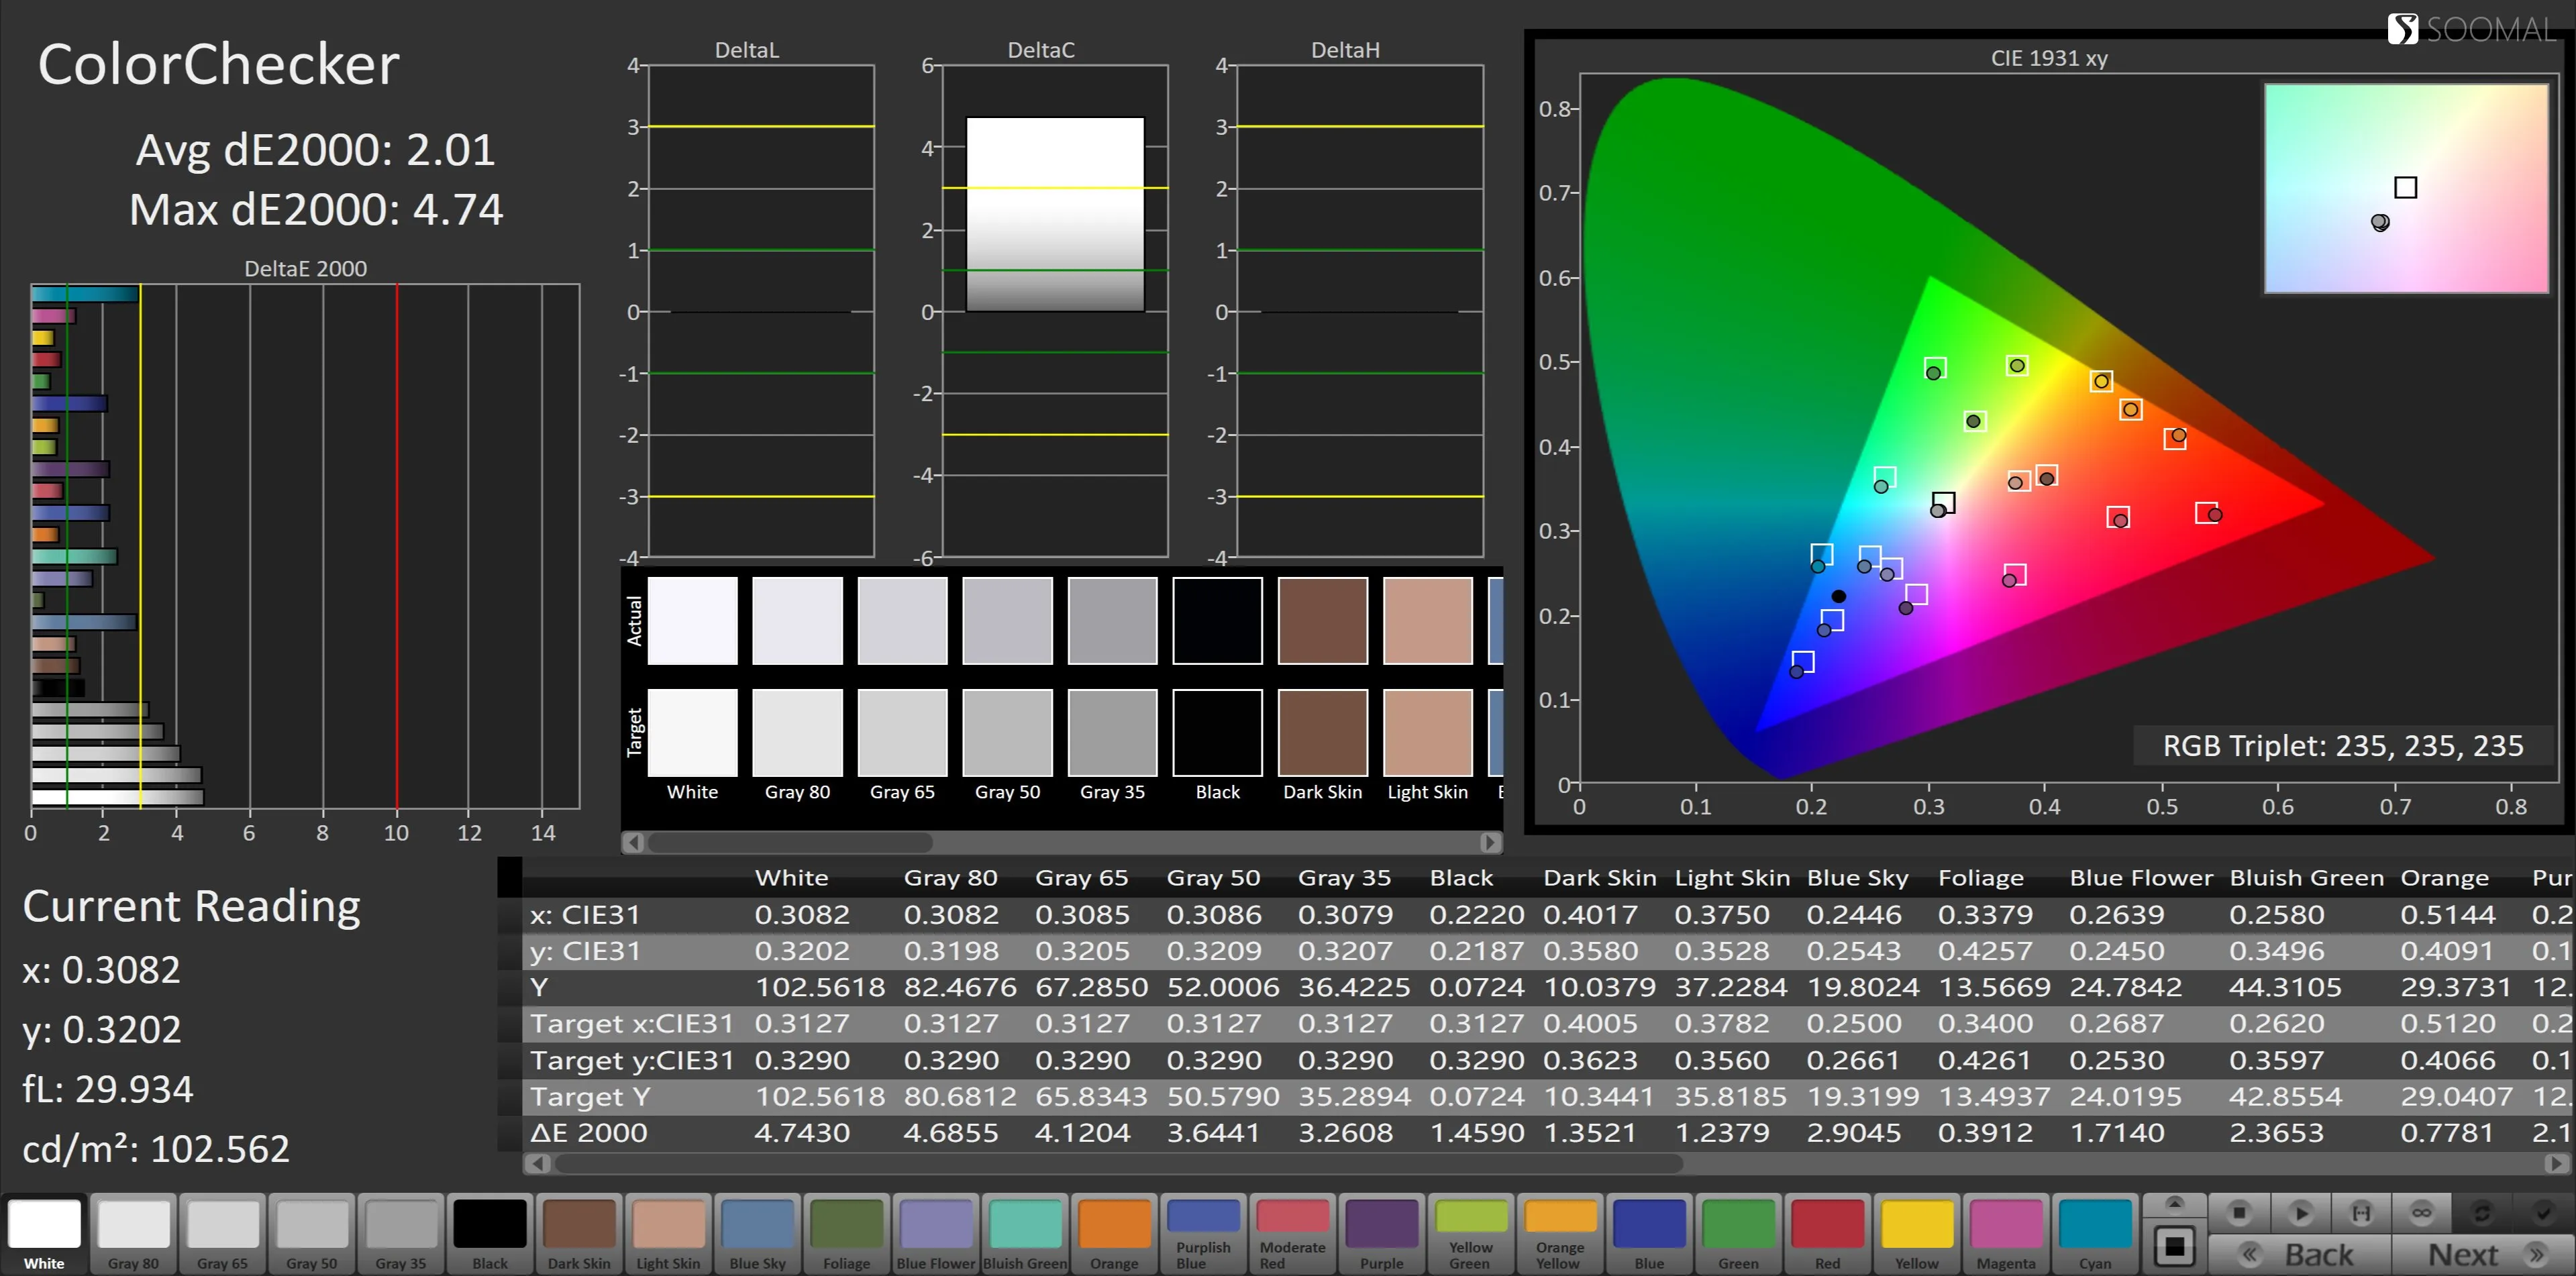Go to the previous page with Back
Screen dimensions: 2576x1276
tap(2299, 1255)
